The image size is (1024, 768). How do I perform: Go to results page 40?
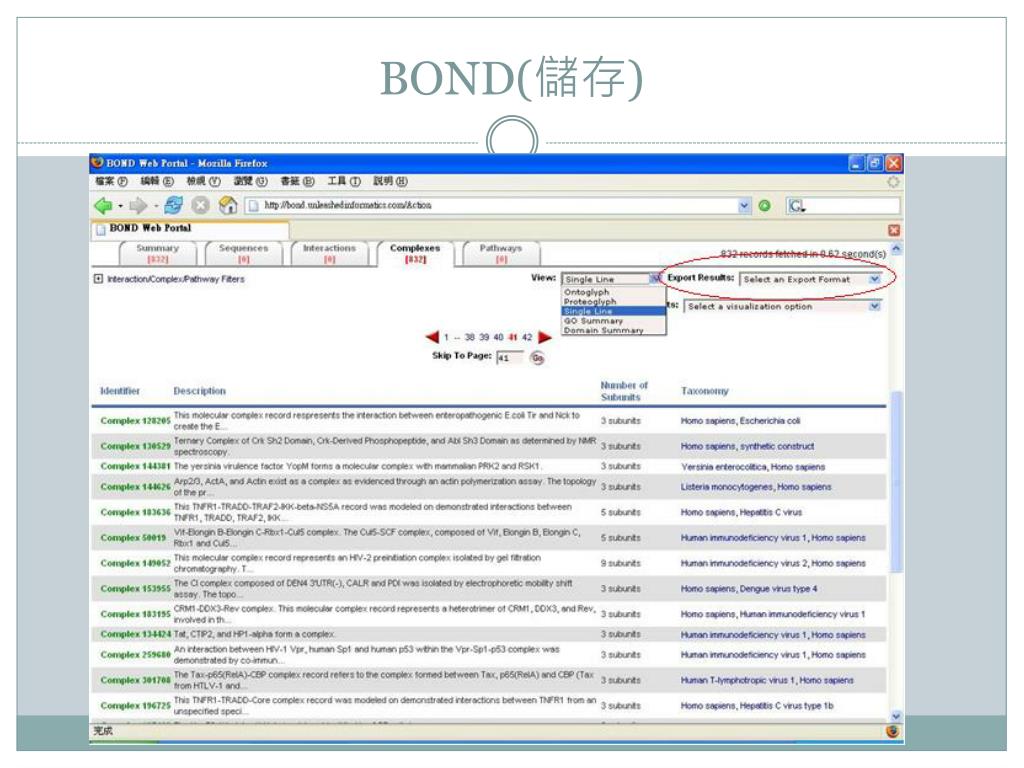498,338
